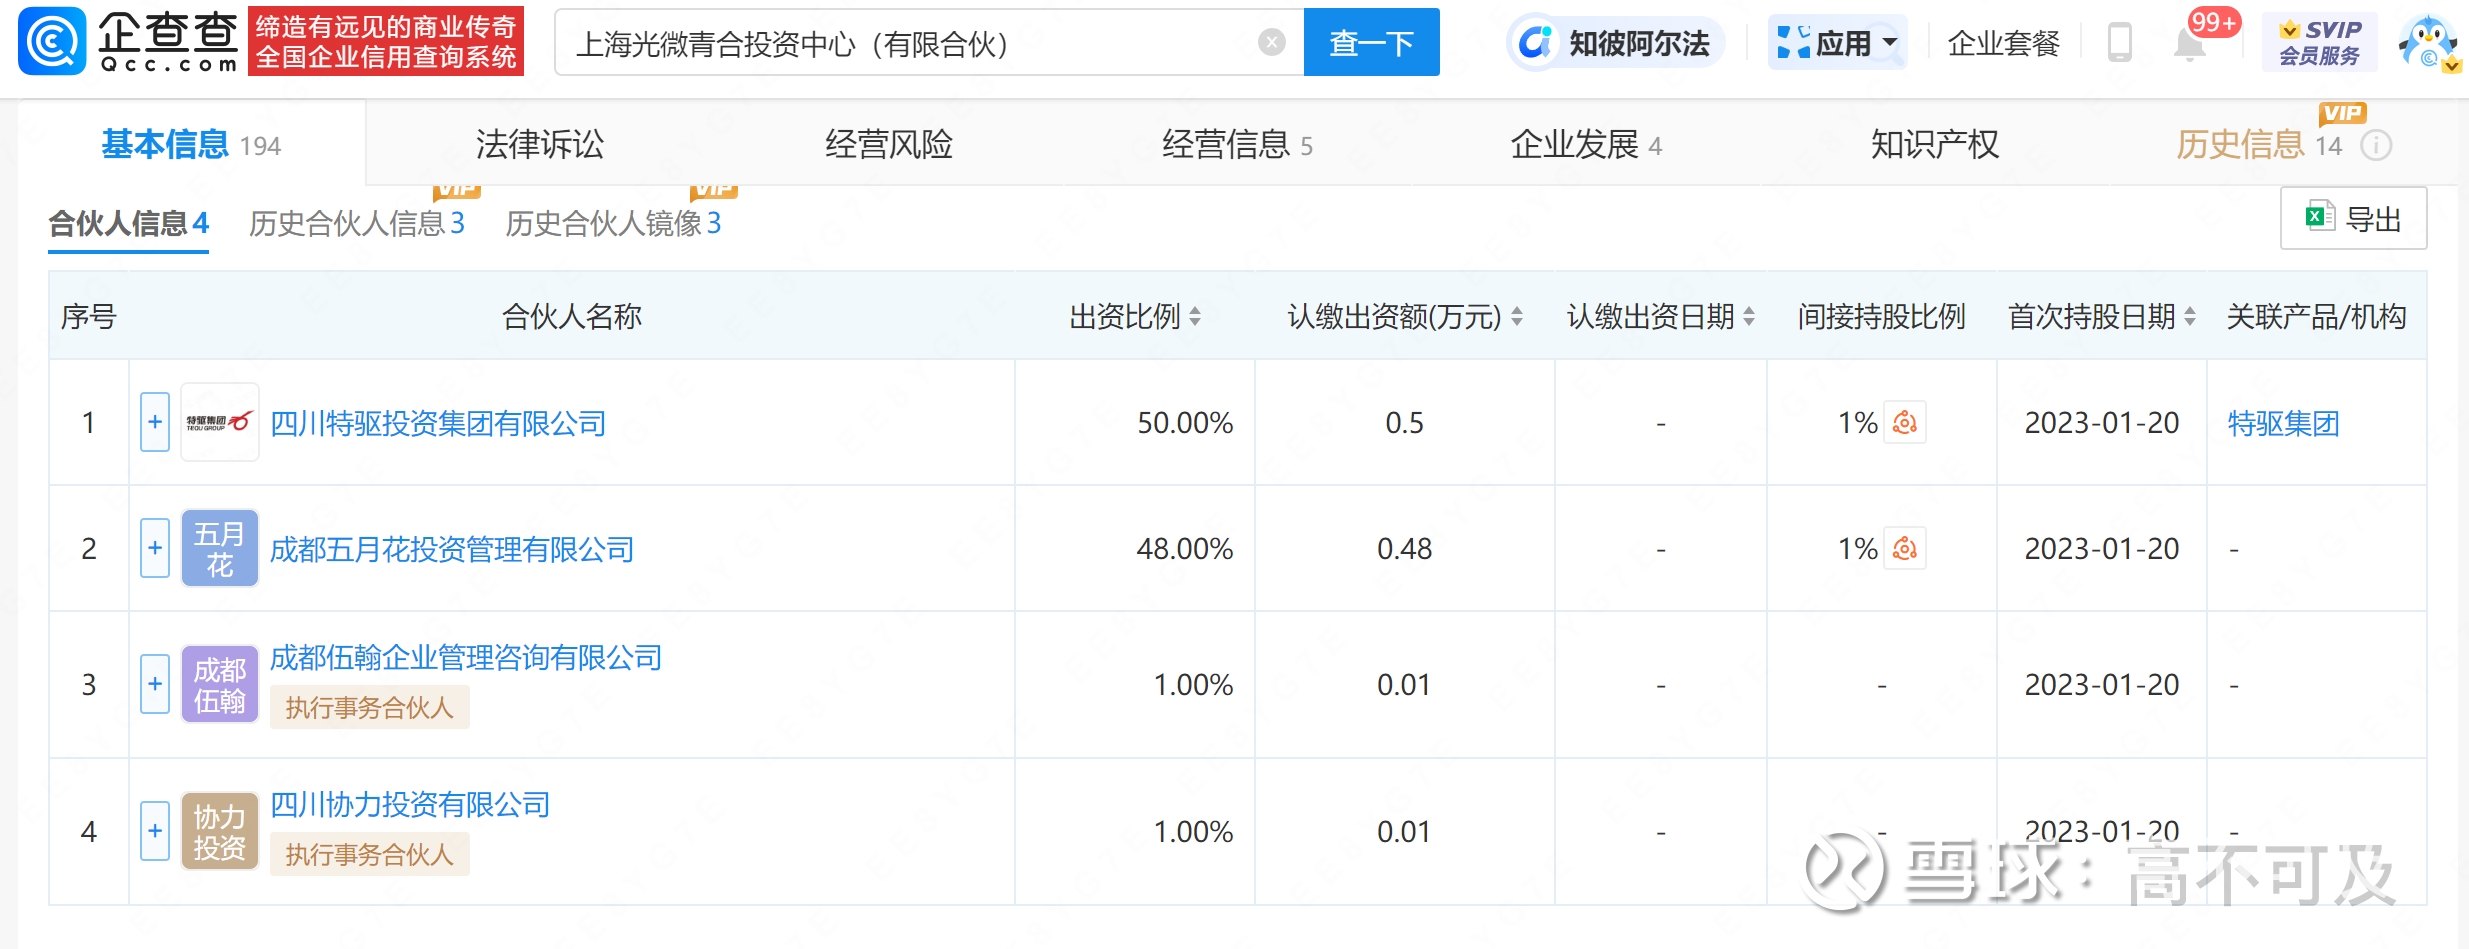Select 历史合伙人镜像 sub-tab
Screen dimensions: 2469x949
click(x=613, y=223)
